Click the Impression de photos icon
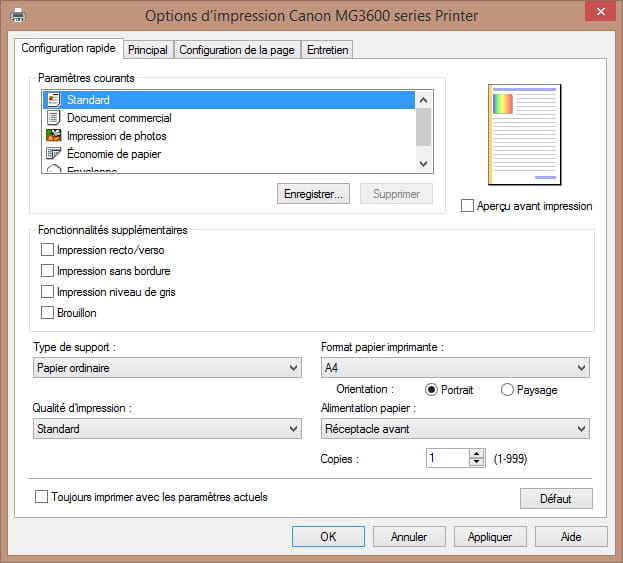Screen dimensions: 623x563 [54, 135]
